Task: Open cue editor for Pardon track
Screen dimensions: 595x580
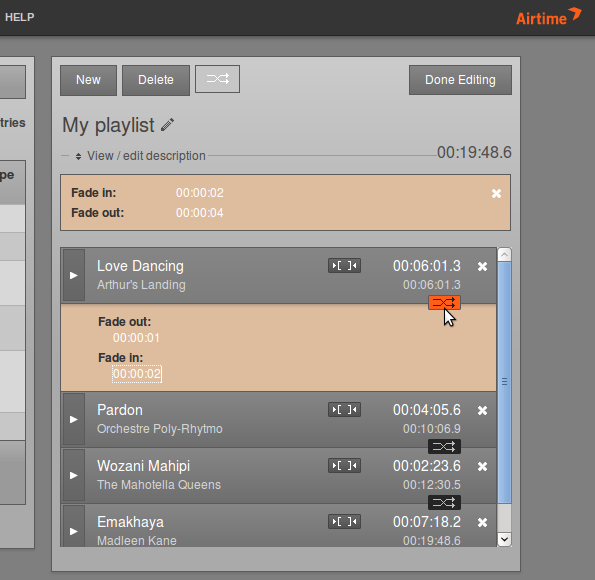Action: tap(344, 410)
